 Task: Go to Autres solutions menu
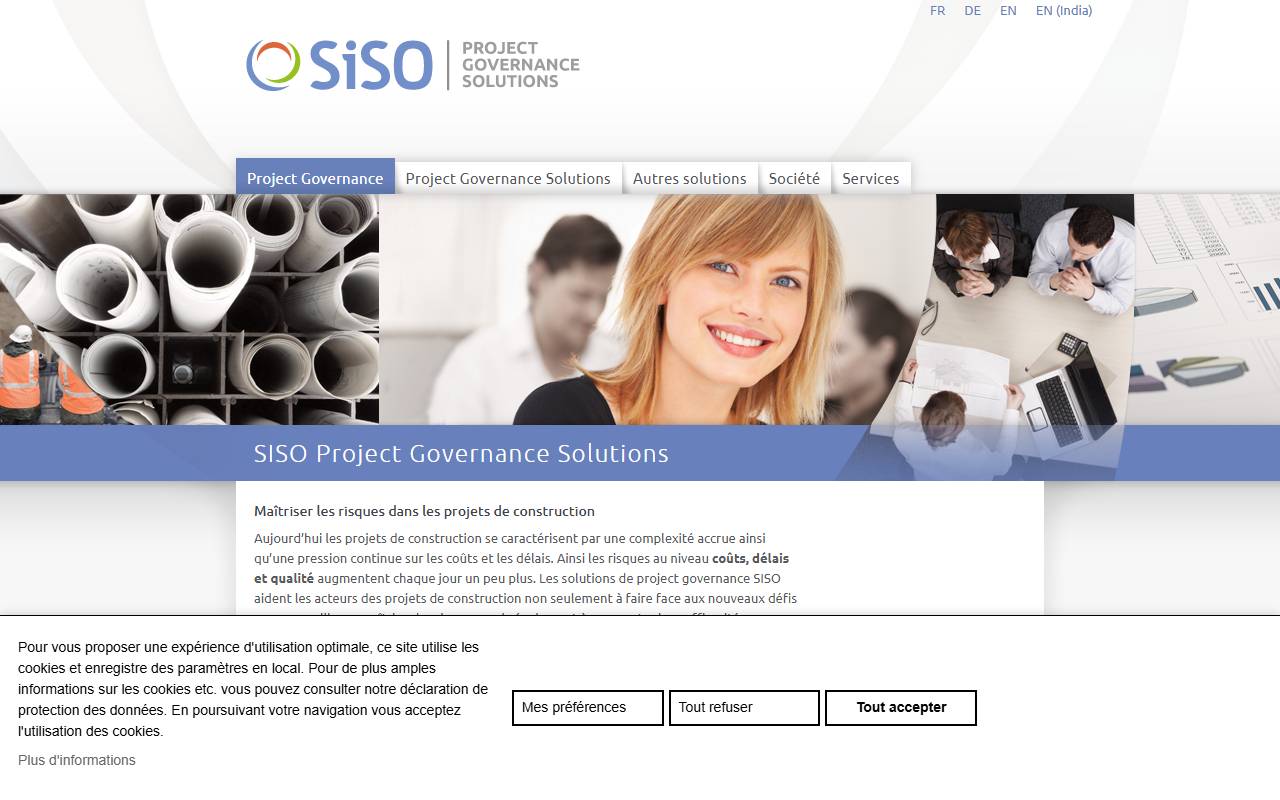690,178
